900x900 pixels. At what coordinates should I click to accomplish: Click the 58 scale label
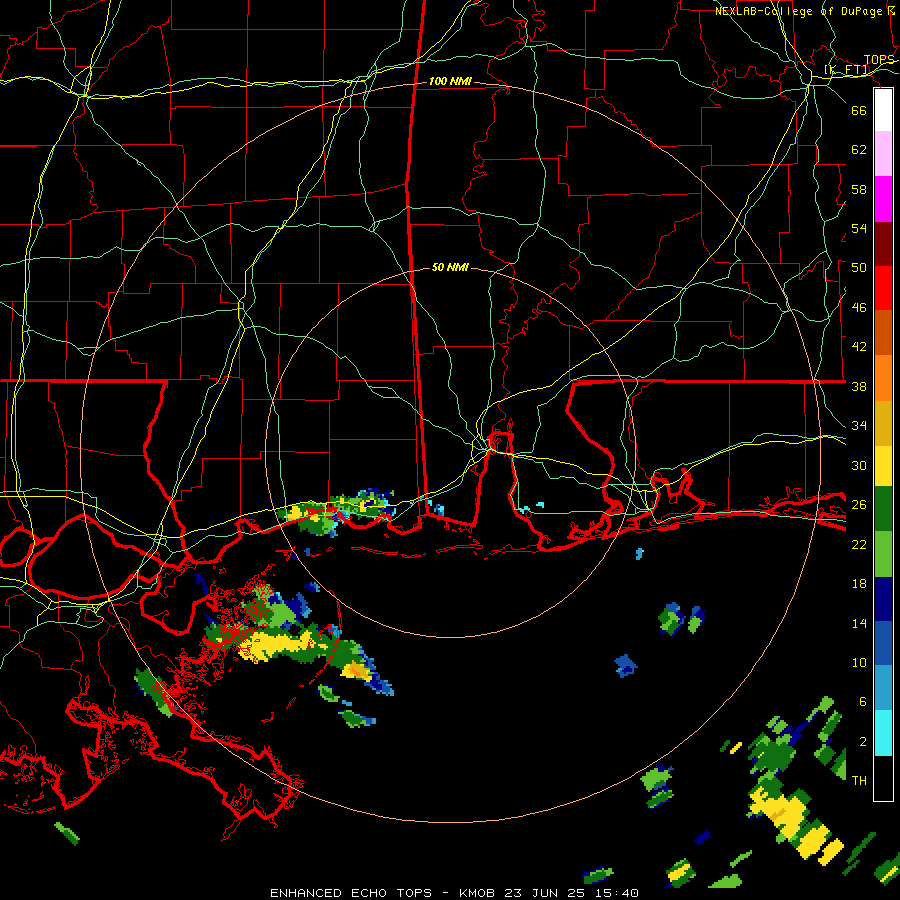pyautogui.click(x=859, y=189)
